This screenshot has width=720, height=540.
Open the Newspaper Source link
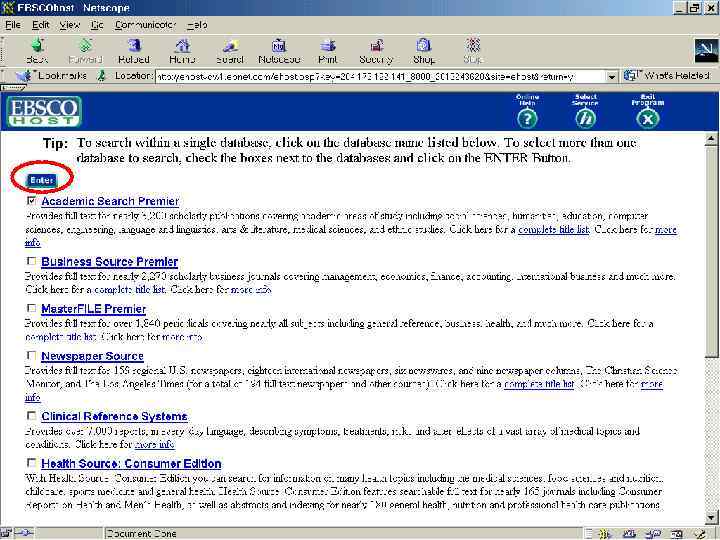tap(92, 356)
